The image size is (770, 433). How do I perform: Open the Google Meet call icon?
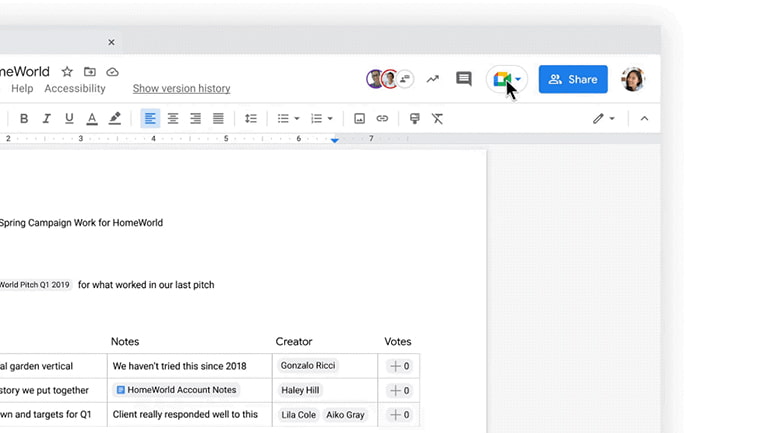tap(502, 79)
